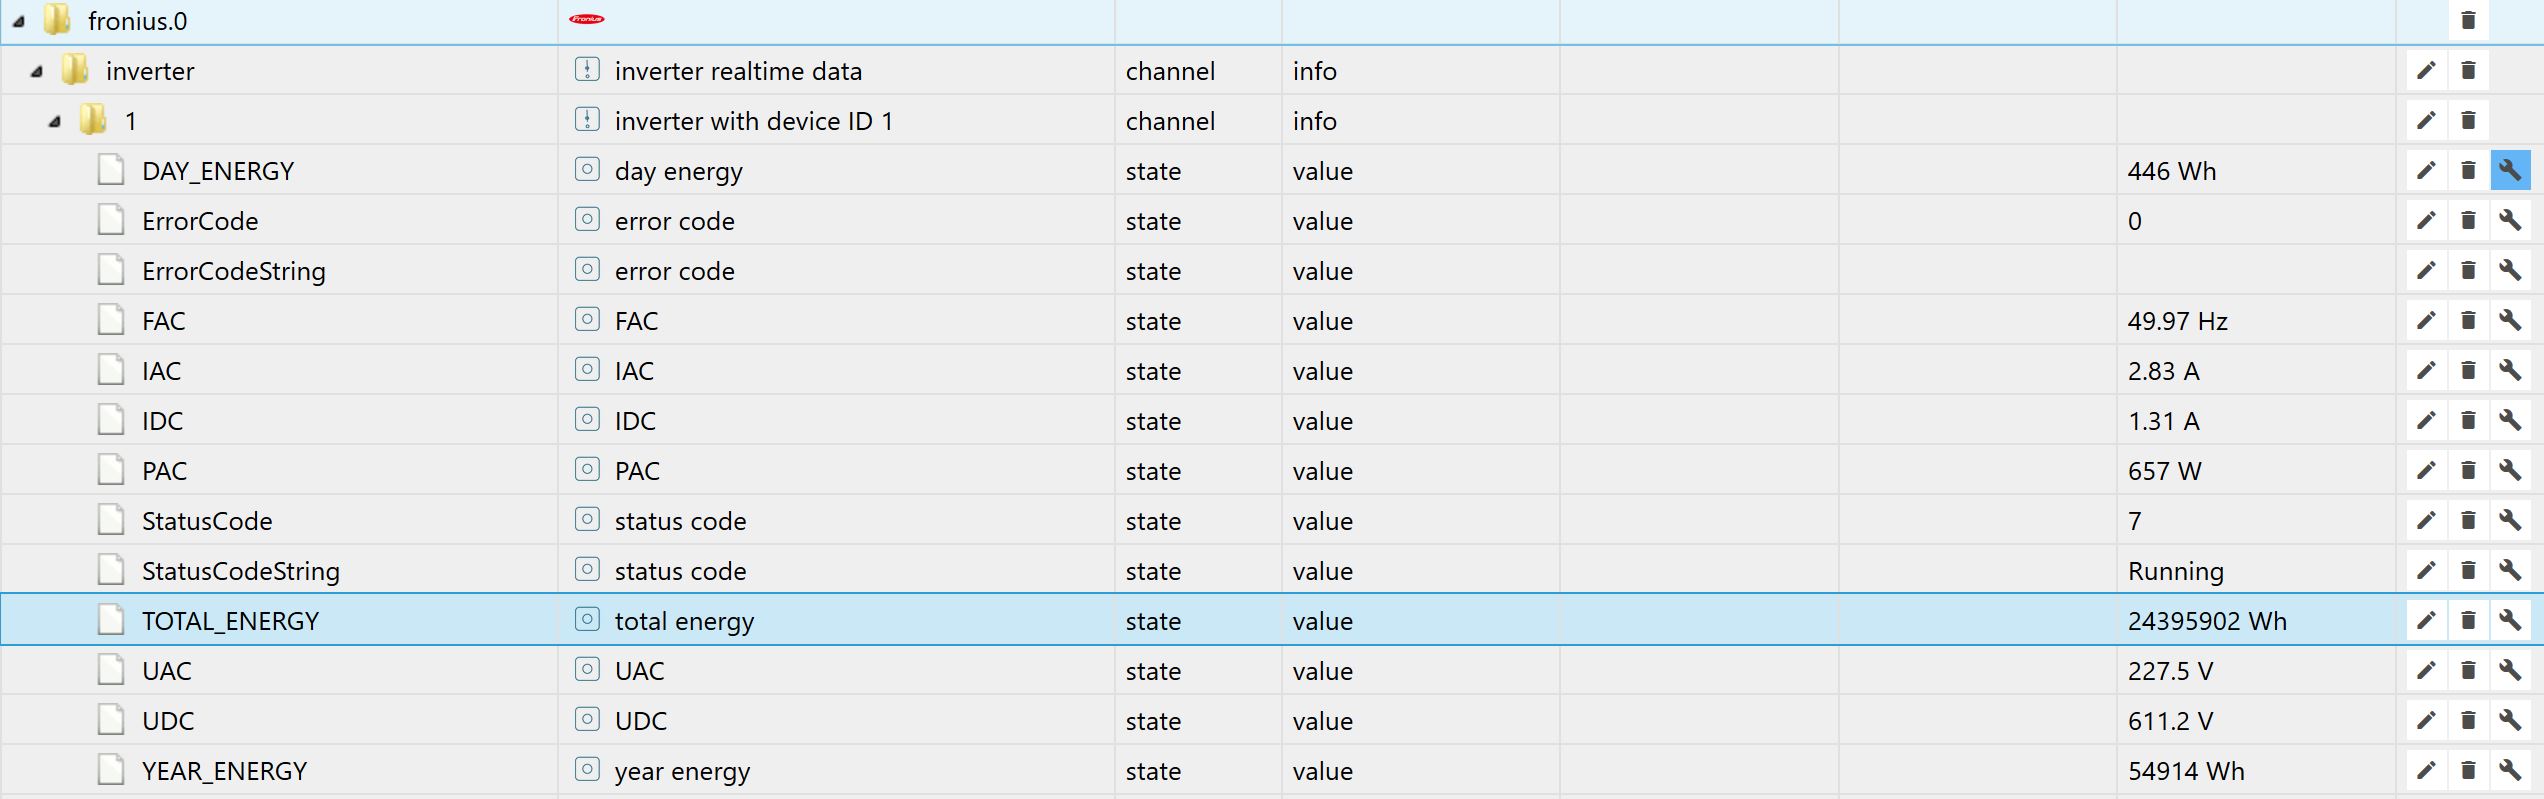The height and width of the screenshot is (799, 2544).
Task: Click the 227.5 V UAC value
Action: click(x=2170, y=671)
